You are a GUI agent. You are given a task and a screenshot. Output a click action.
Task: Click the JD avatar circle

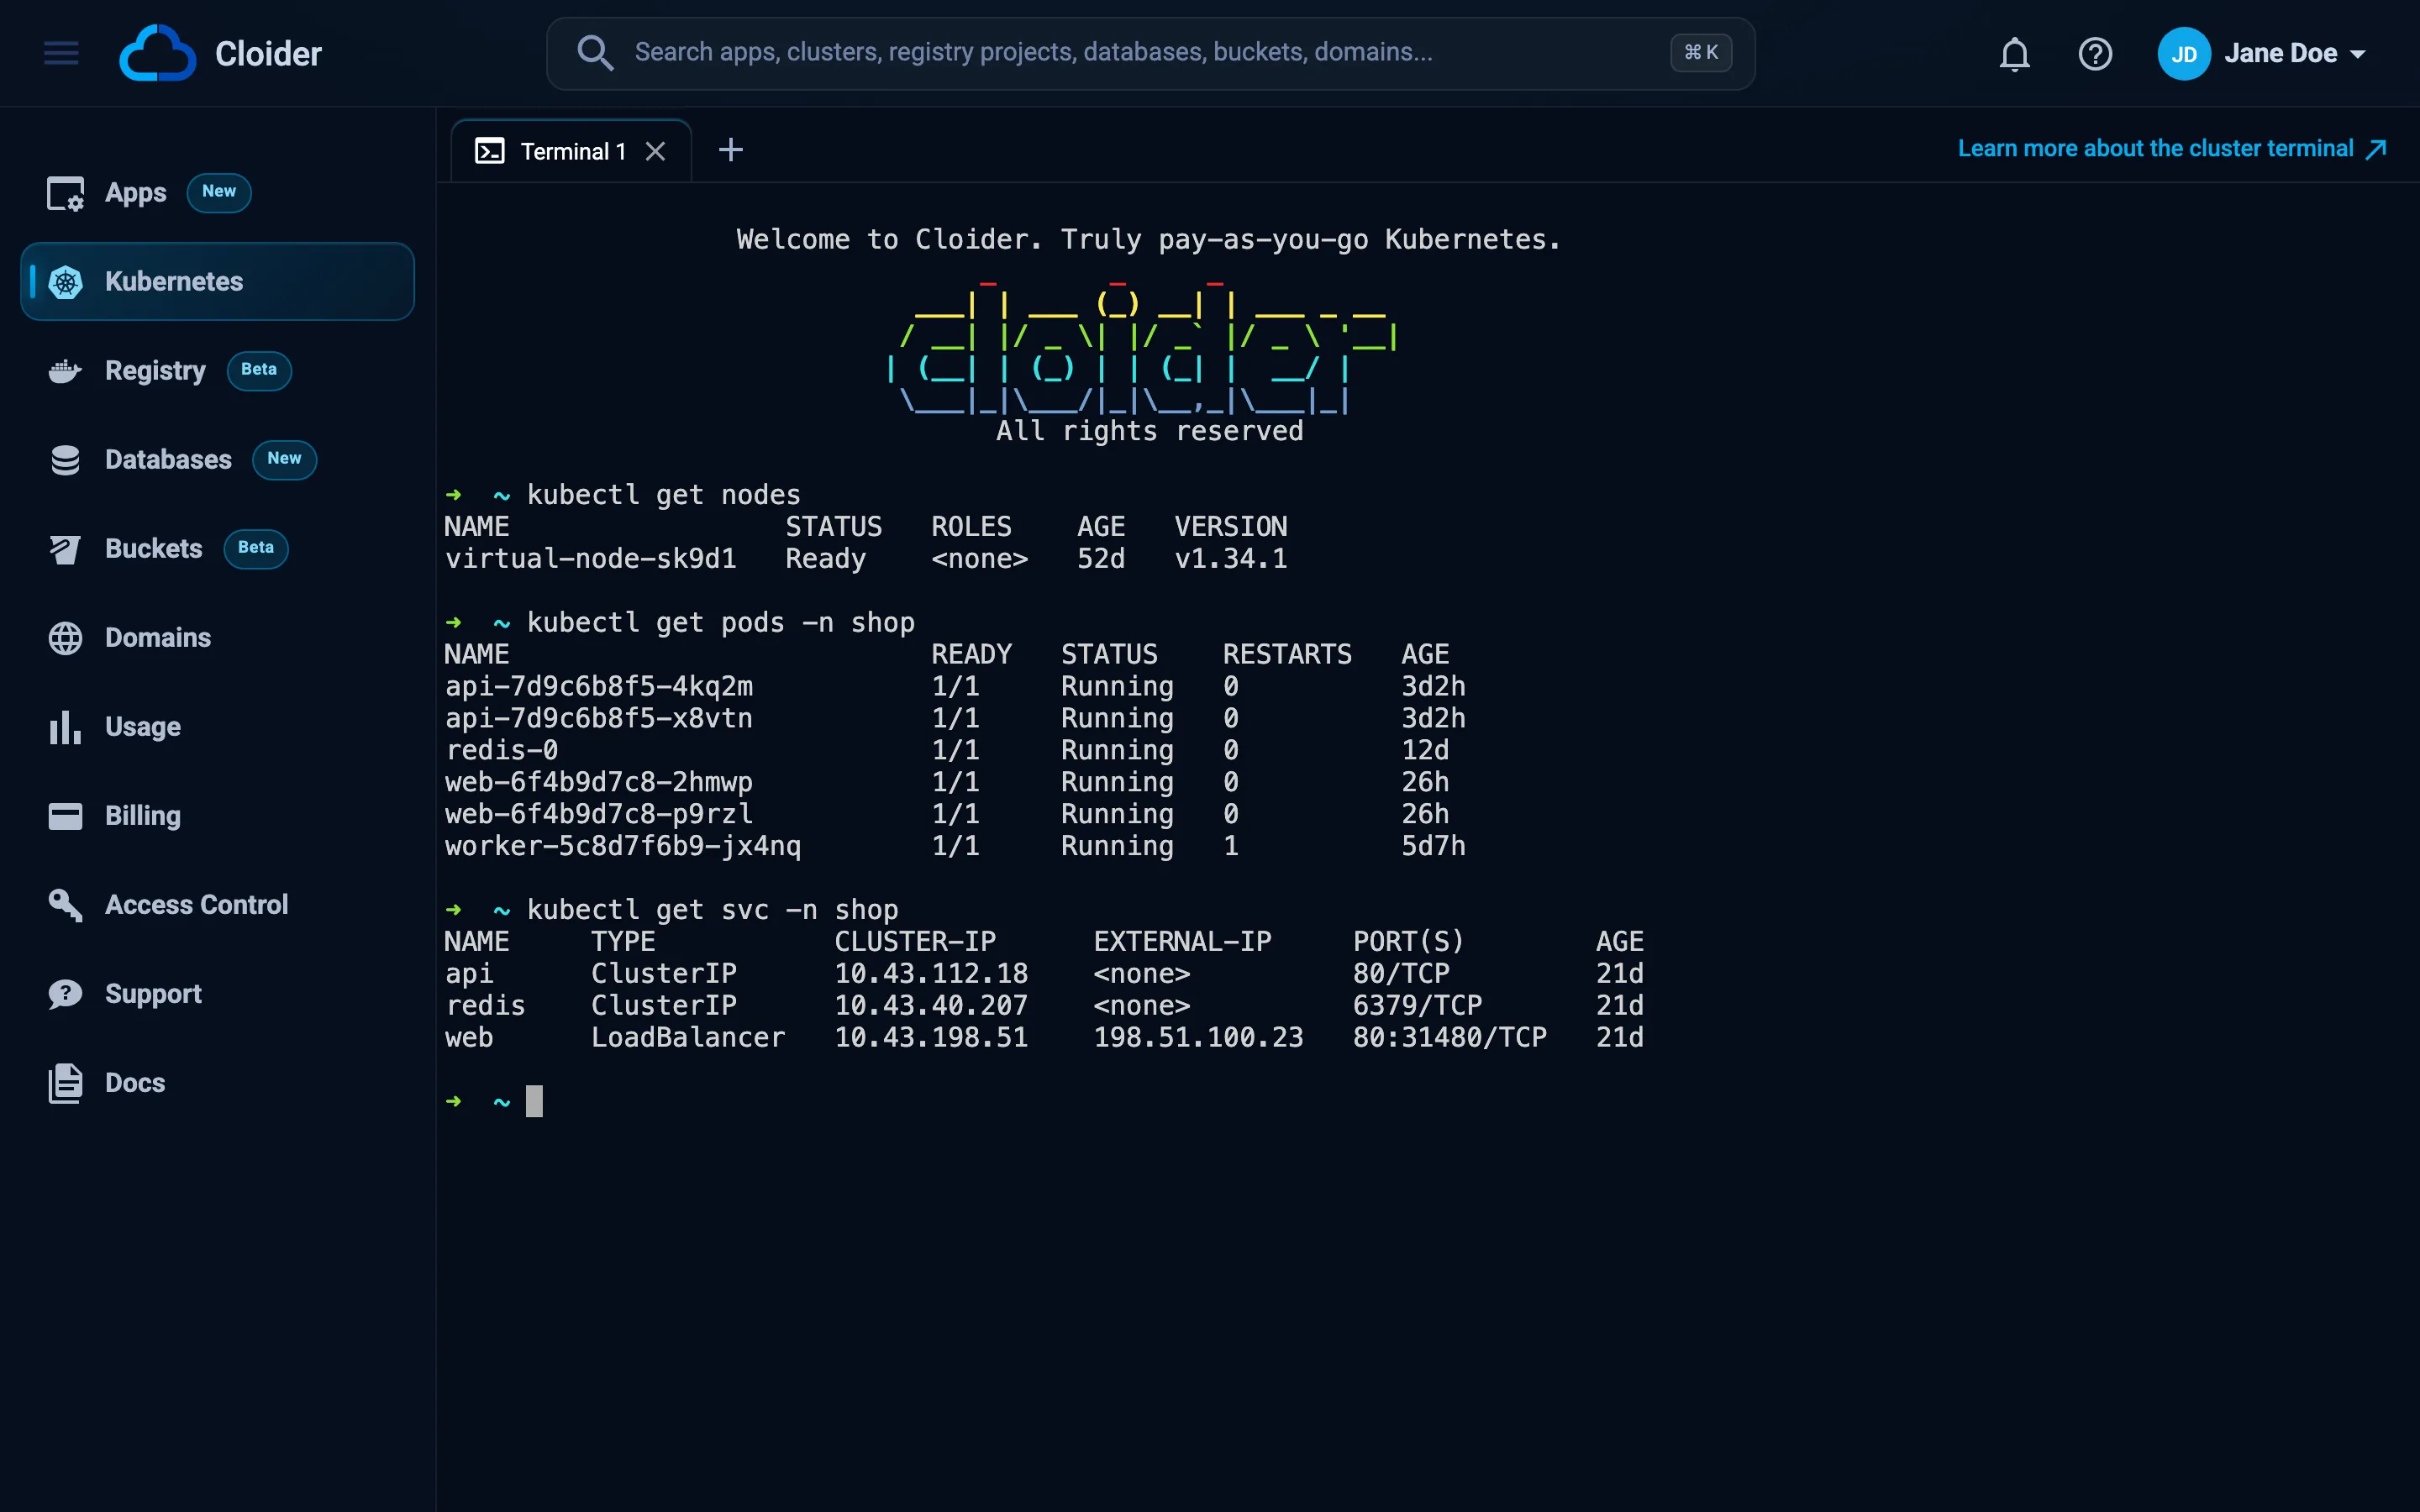point(2184,54)
